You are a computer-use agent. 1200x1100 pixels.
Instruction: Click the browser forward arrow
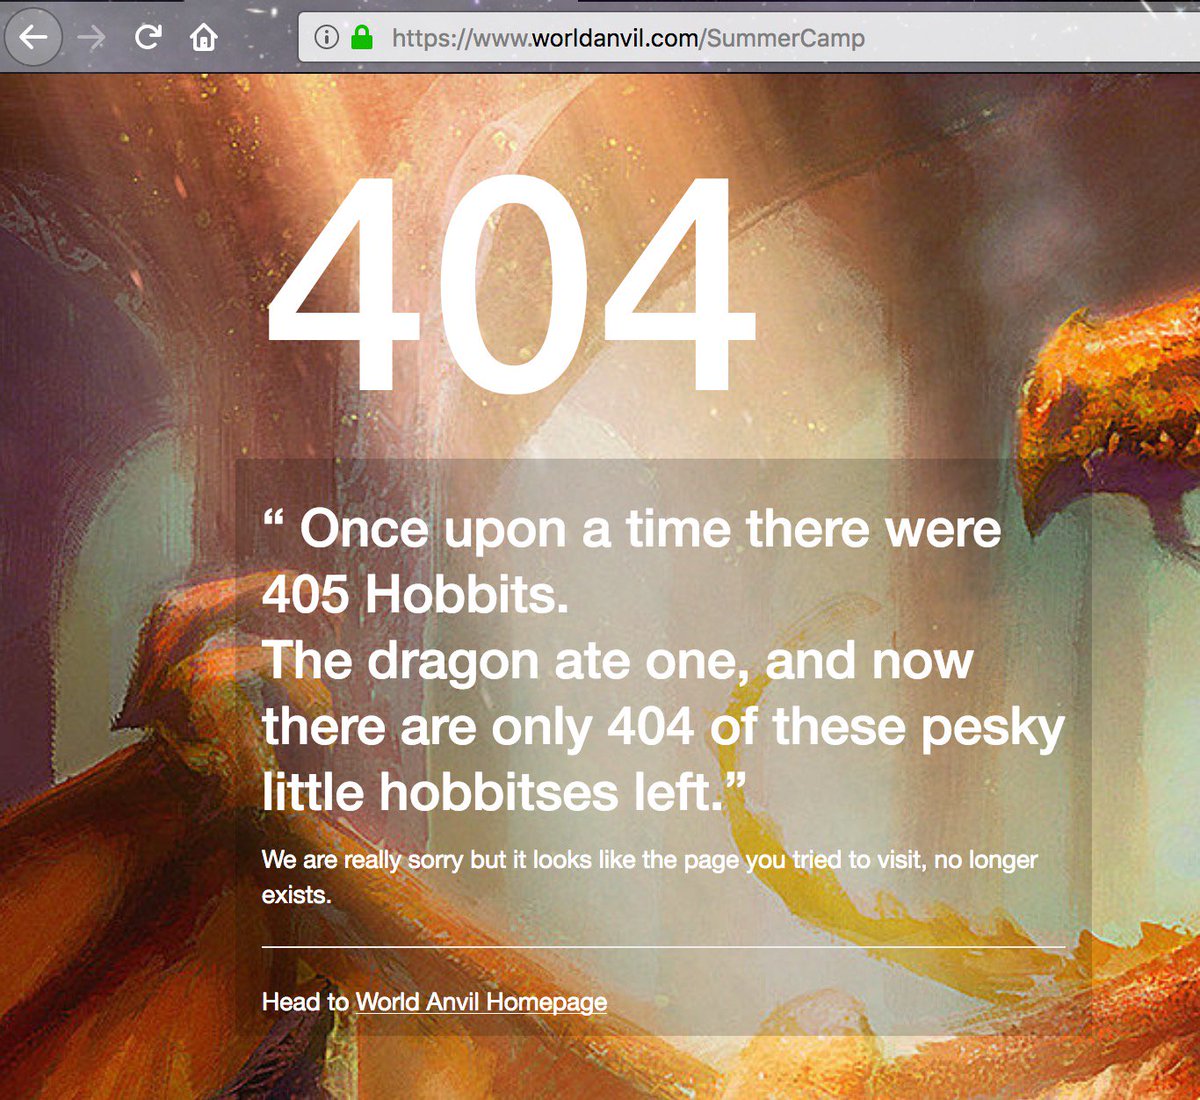click(91, 38)
